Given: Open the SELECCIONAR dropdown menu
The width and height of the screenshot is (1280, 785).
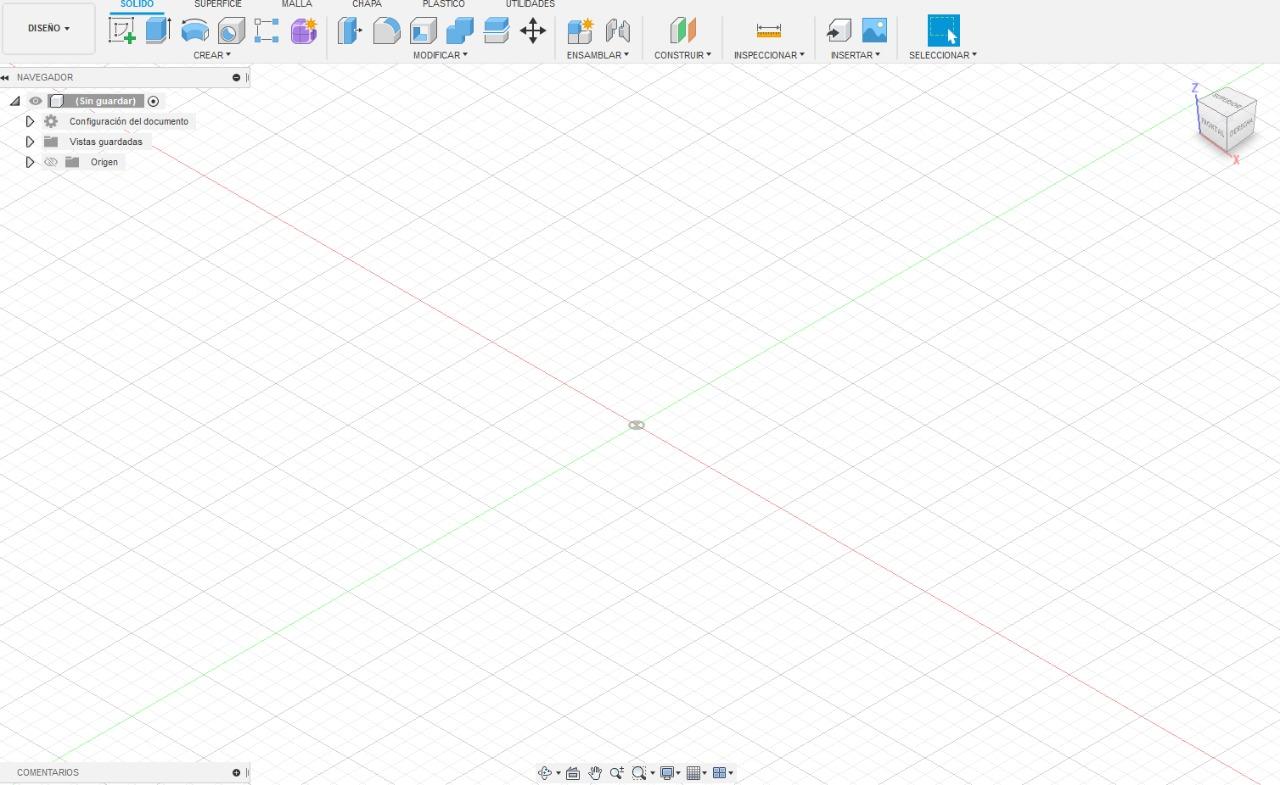Looking at the screenshot, I should point(943,55).
